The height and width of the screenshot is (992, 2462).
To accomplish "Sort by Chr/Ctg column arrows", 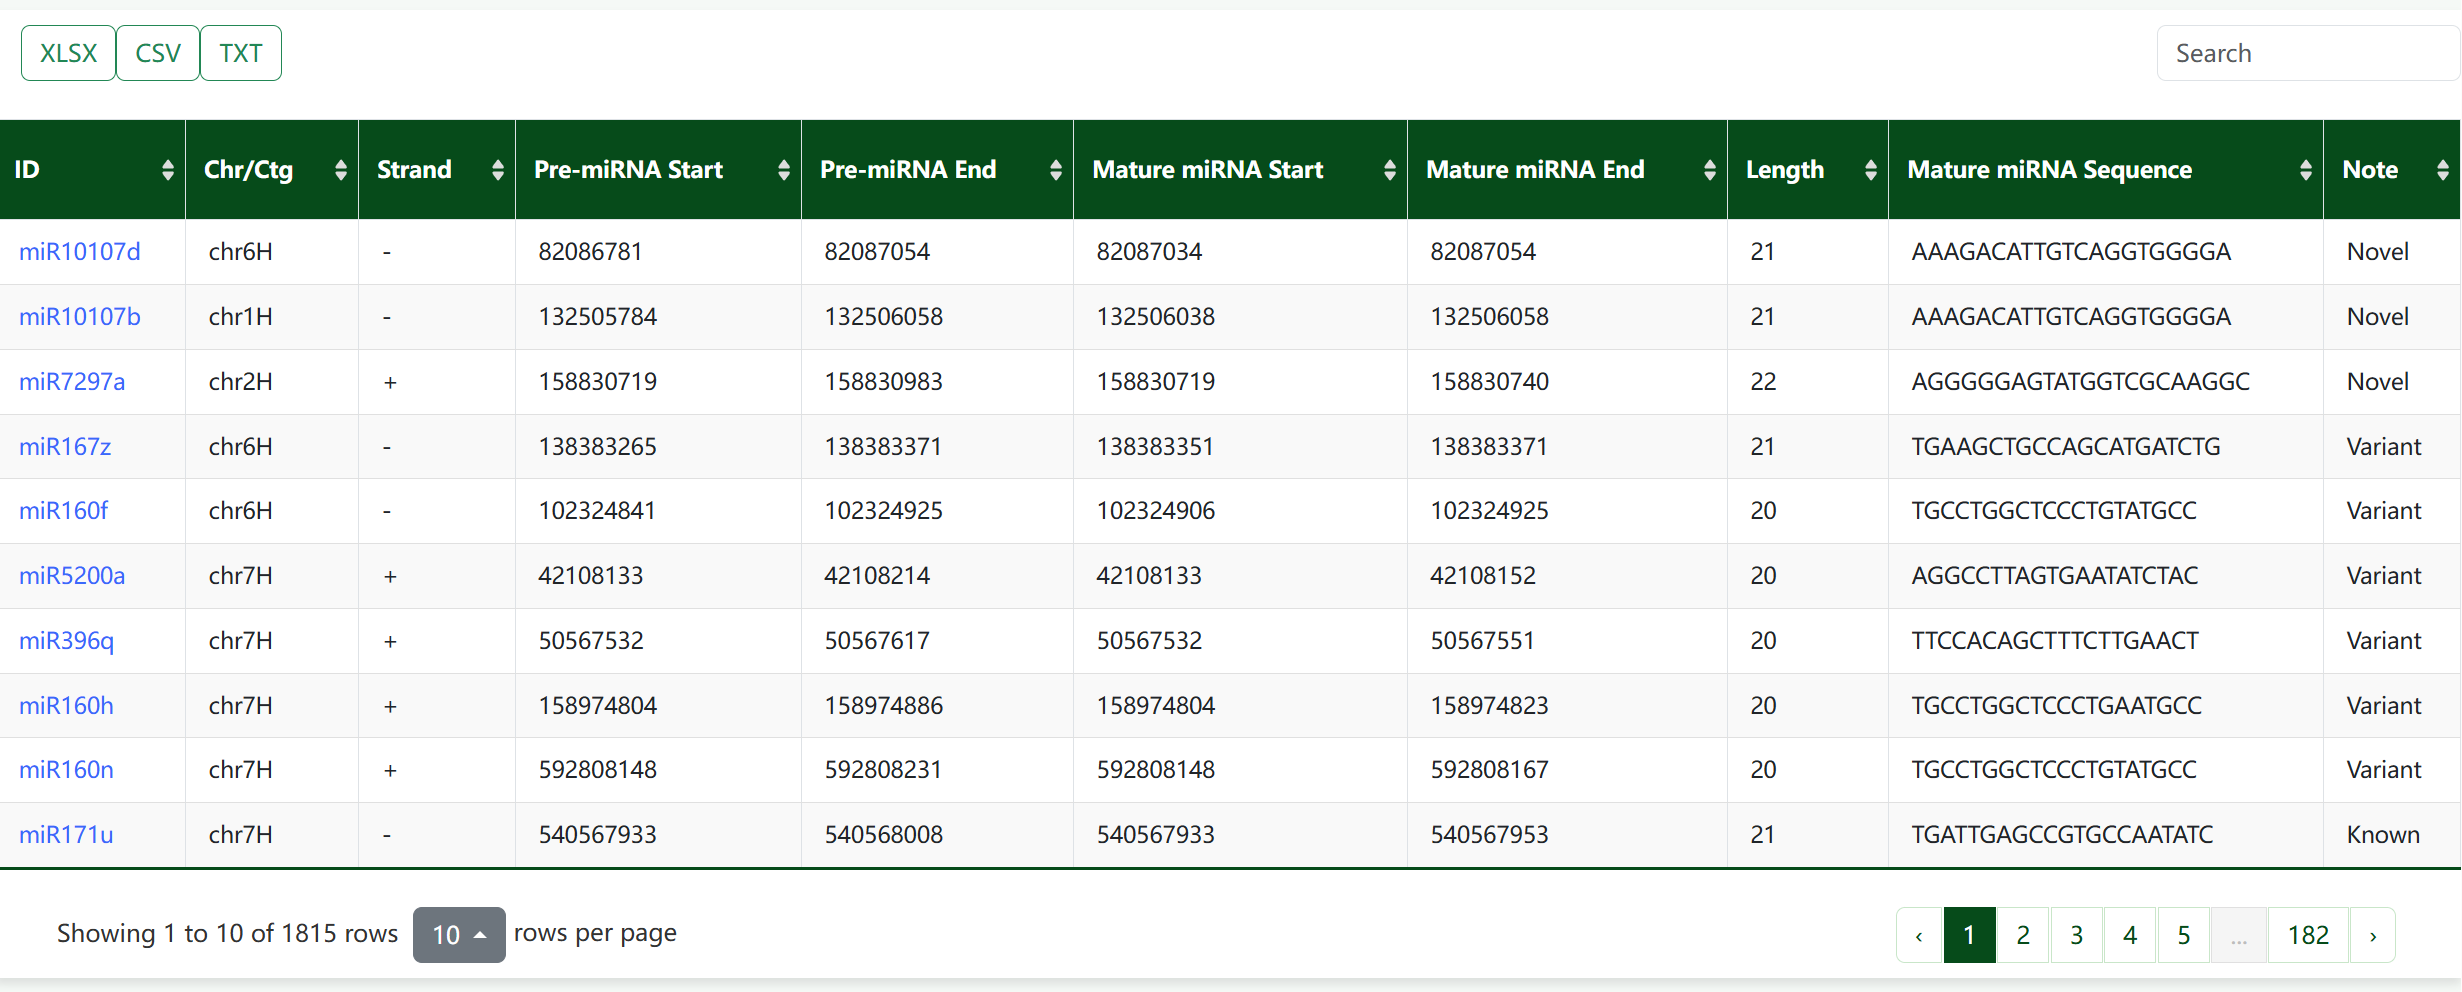I will [x=341, y=171].
